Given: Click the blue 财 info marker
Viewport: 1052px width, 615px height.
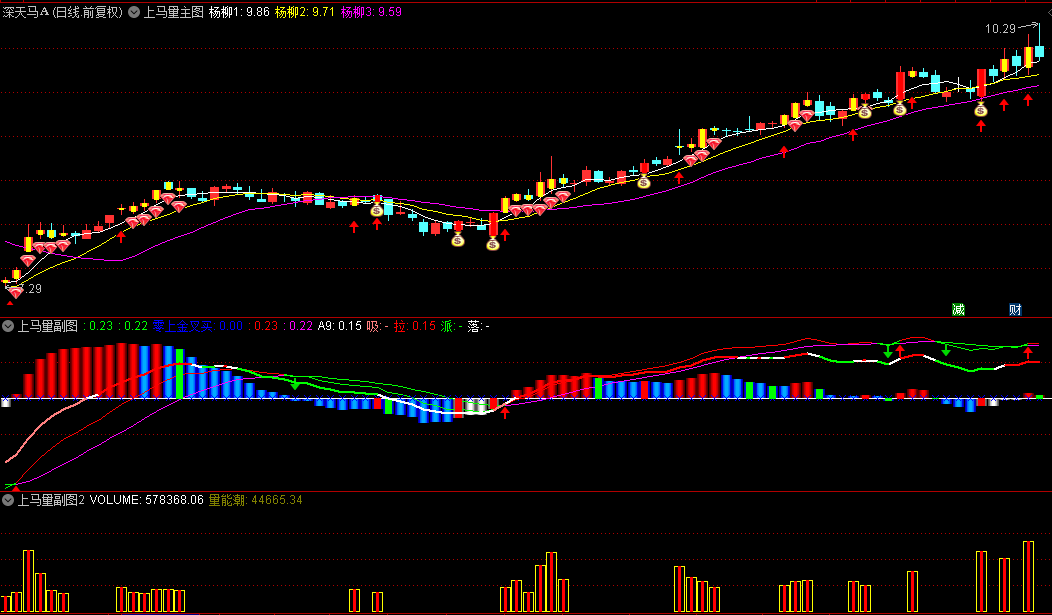Looking at the screenshot, I should click(x=1015, y=309).
